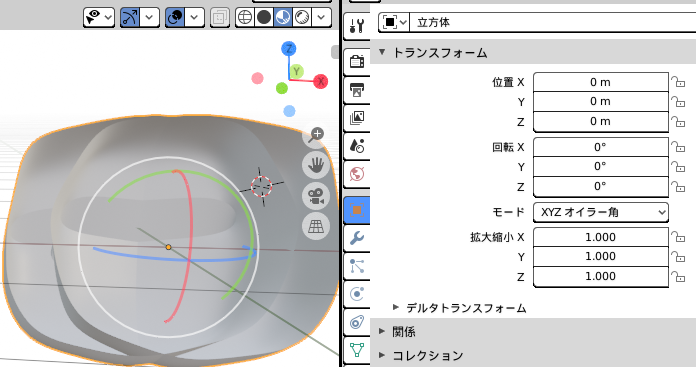The image size is (696, 367).
Task: Click the negative Z axis light-blue ball
Action: click(289, 111)
